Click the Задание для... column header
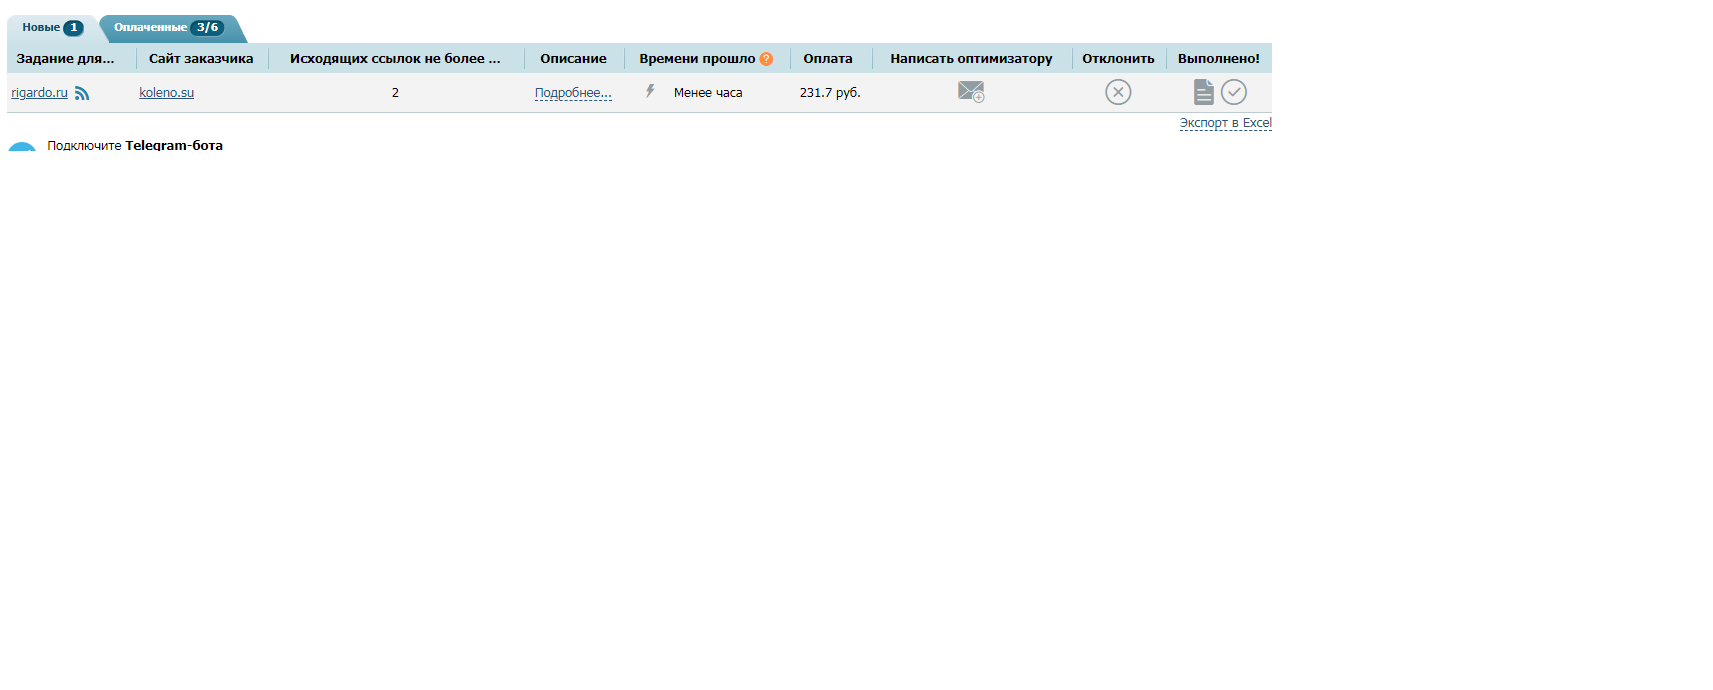Viewport: 1713px width, 690px height. click(x=65, y=59)
